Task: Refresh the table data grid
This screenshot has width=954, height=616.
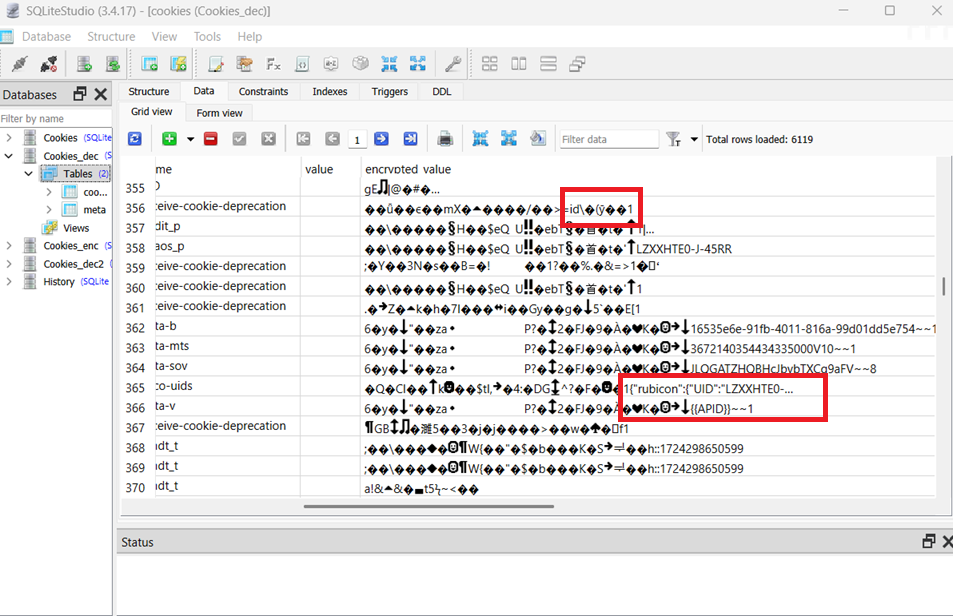Action: 134,139
